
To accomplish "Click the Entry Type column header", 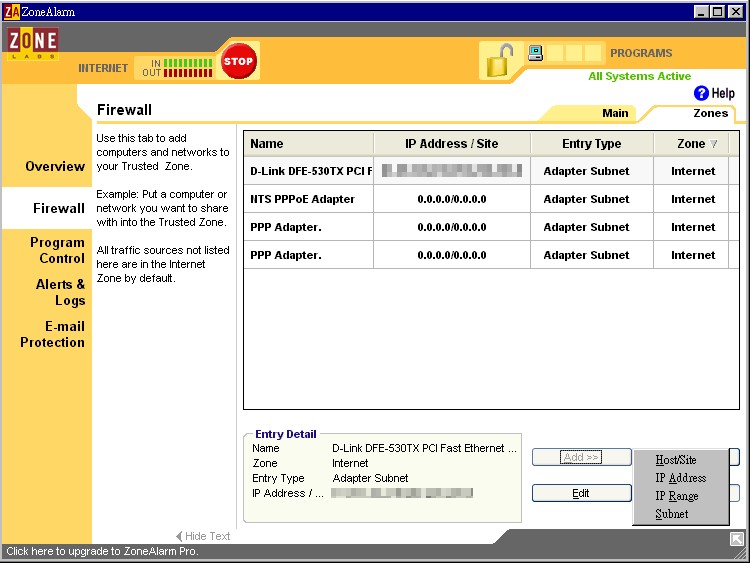I will click(x=591, y=144).
